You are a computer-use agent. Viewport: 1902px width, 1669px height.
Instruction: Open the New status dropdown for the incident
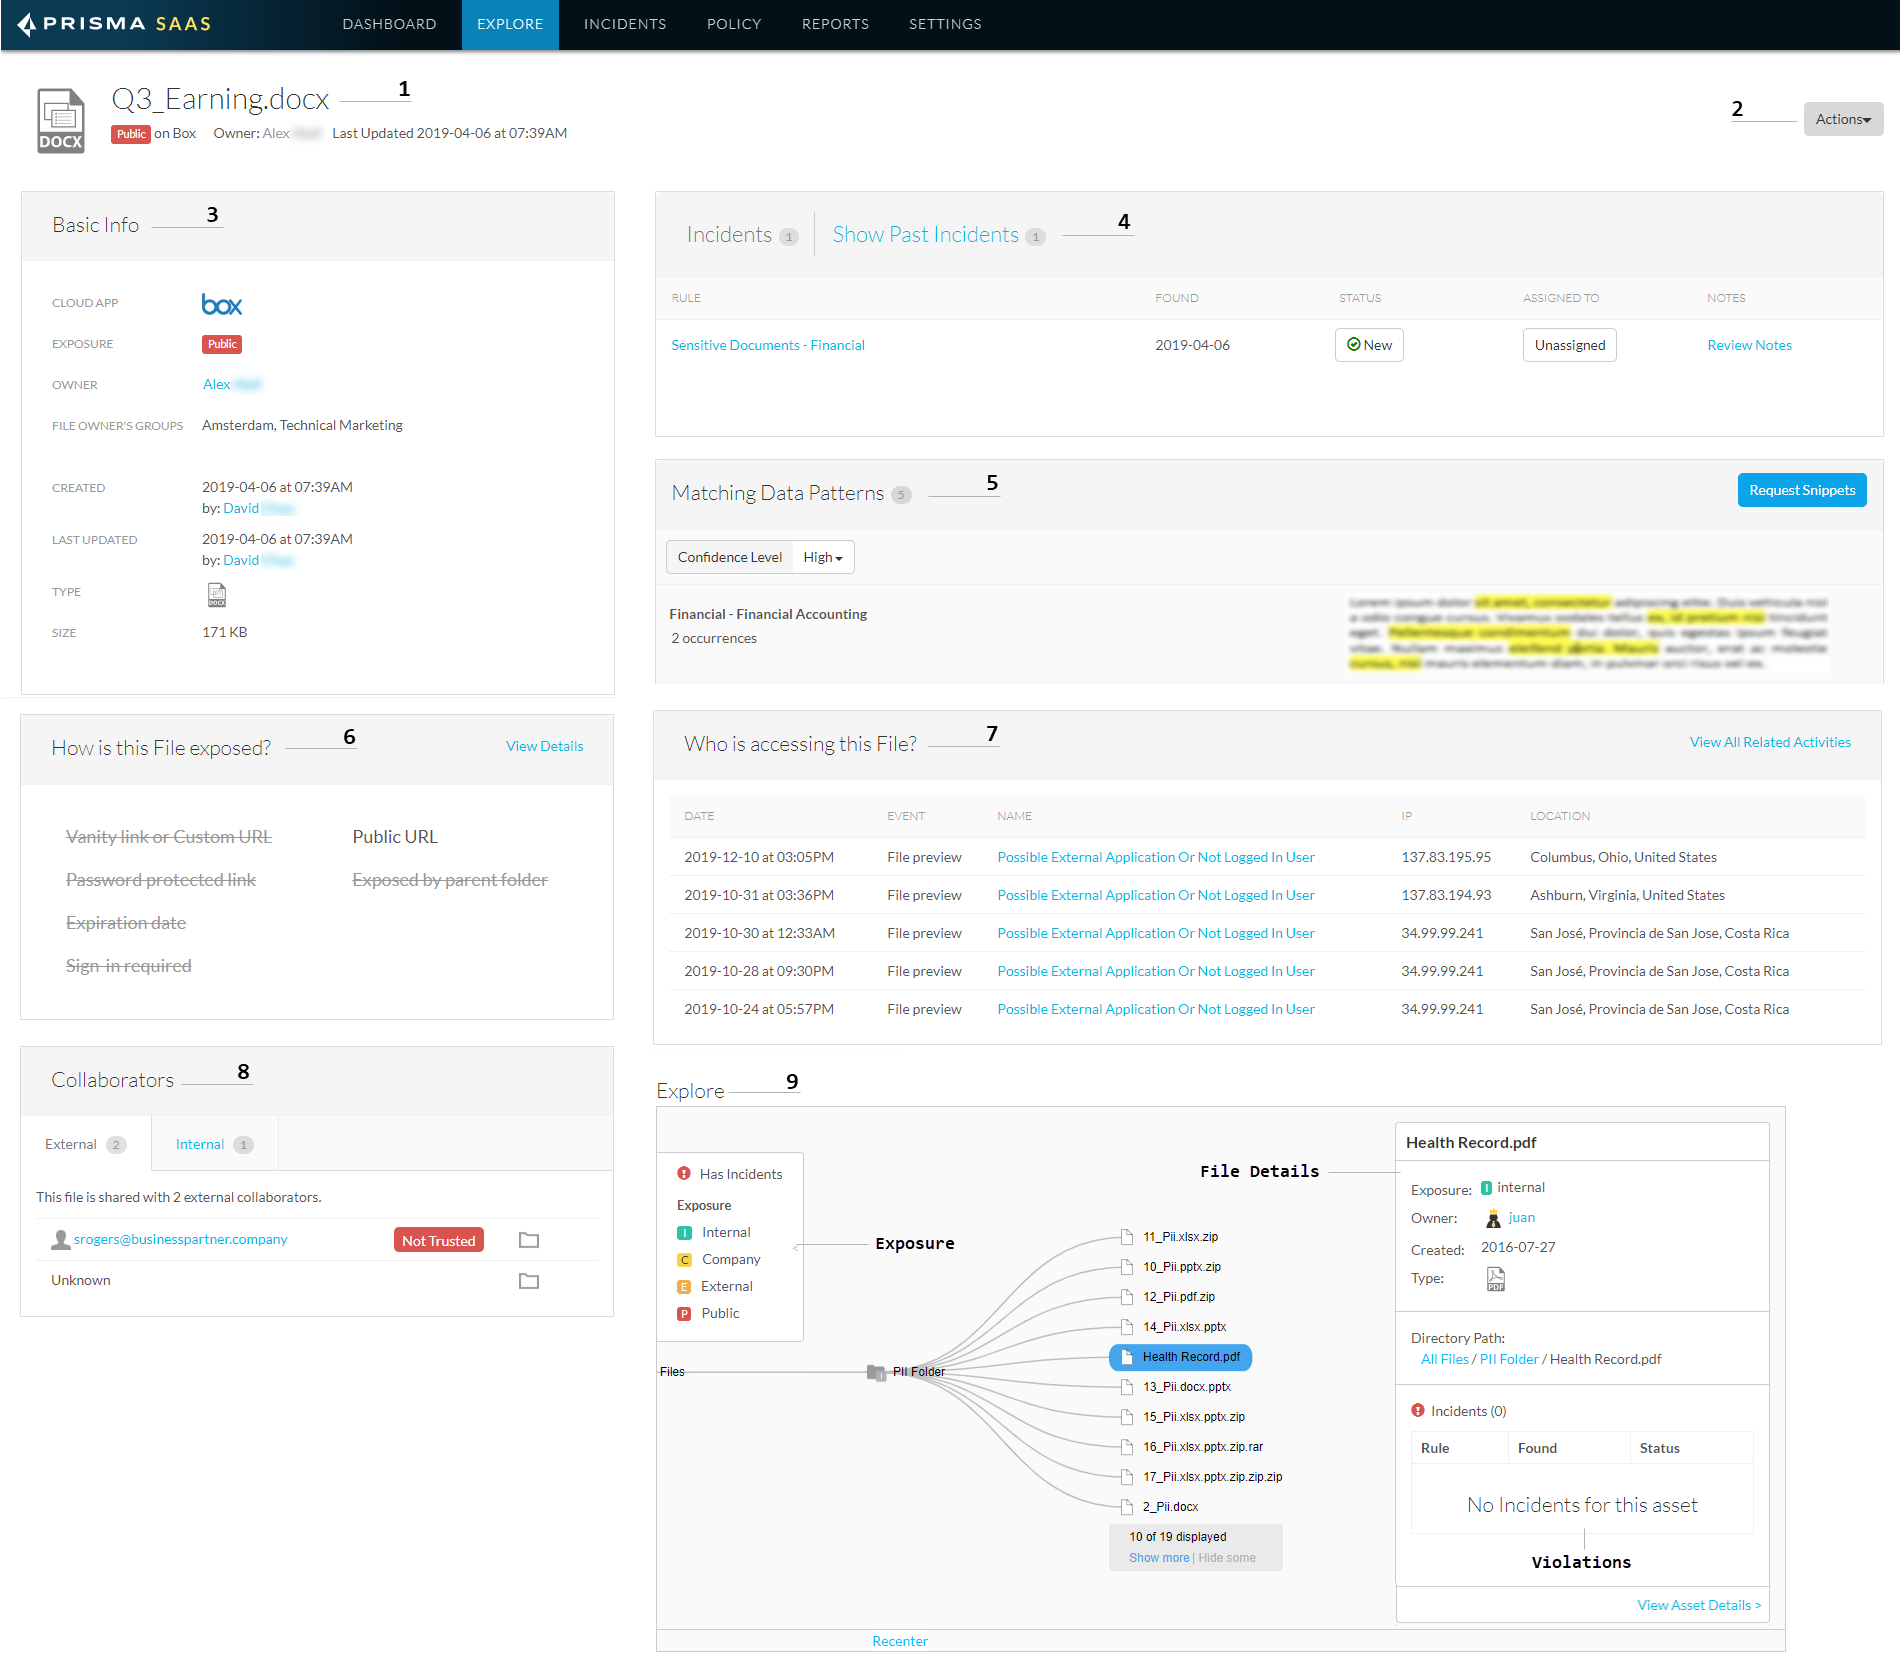click(1368, 345)
